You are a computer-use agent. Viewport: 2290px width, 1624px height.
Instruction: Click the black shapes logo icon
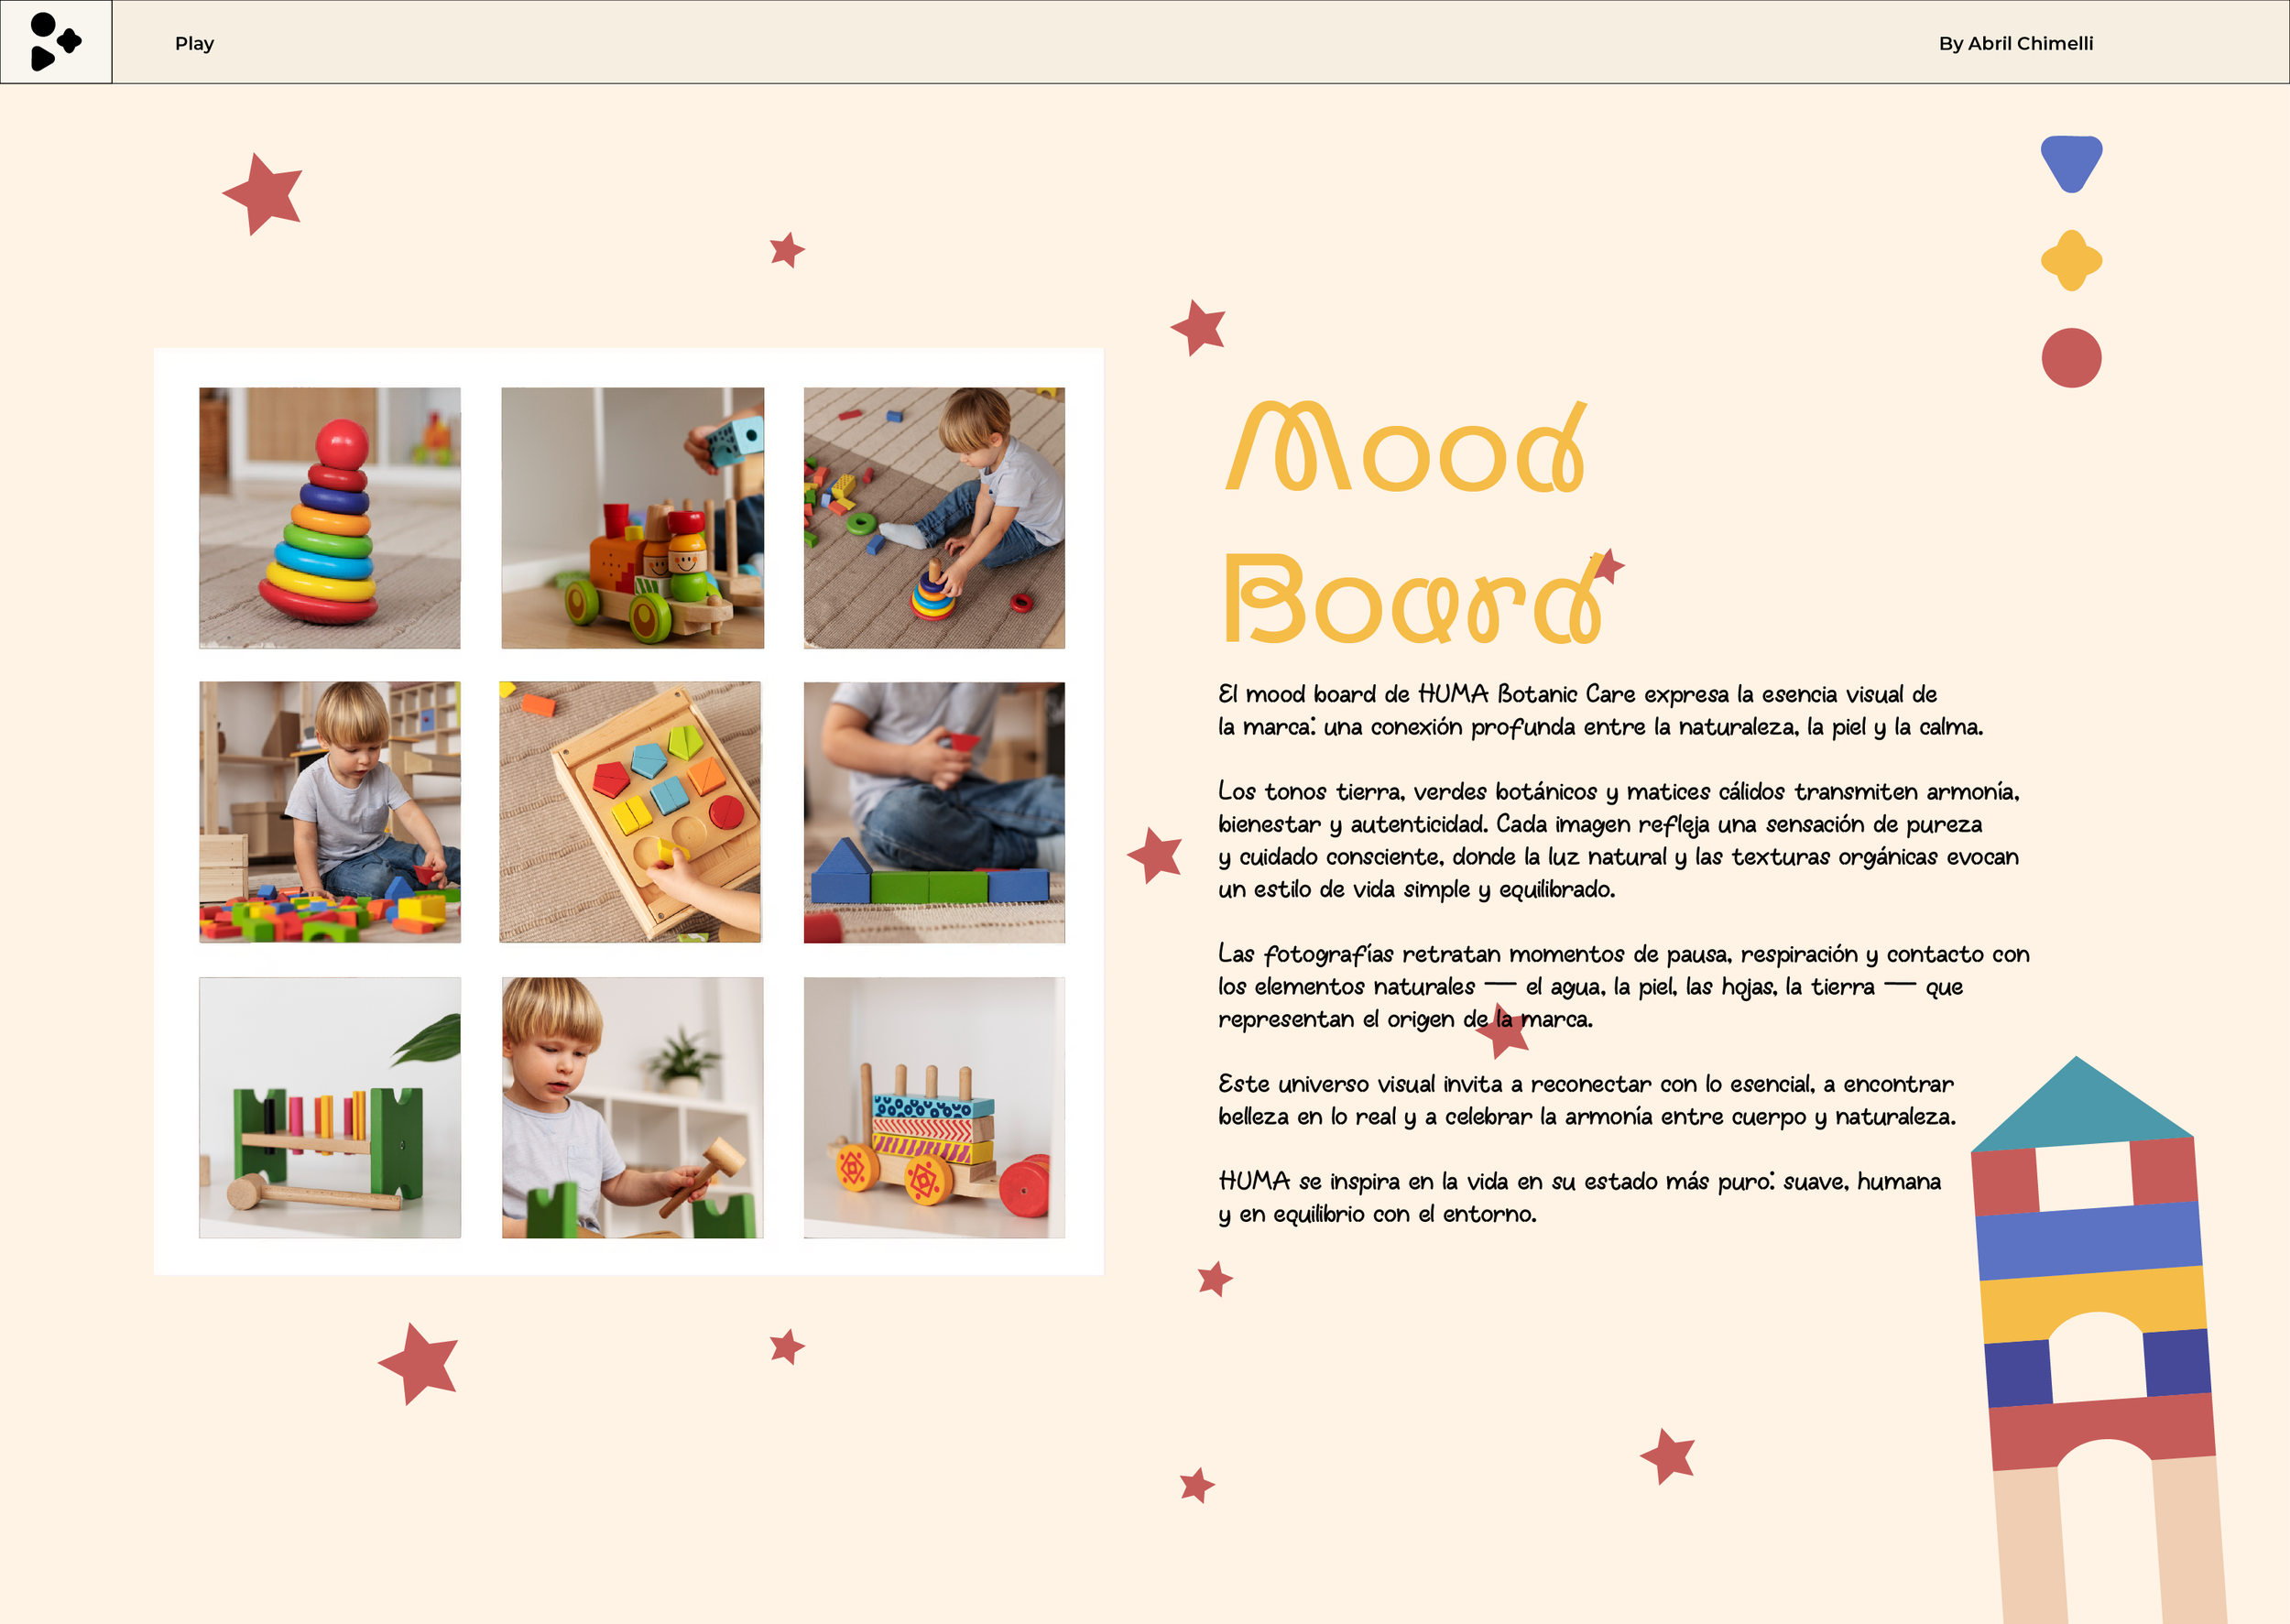coord(55,42)
